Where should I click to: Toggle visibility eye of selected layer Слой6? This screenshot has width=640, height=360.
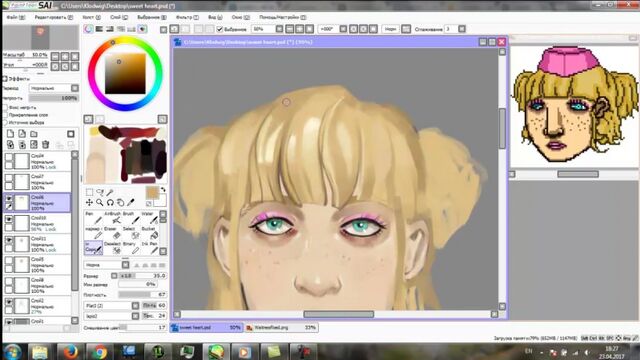pyautogui.click(x=9, y=198)
